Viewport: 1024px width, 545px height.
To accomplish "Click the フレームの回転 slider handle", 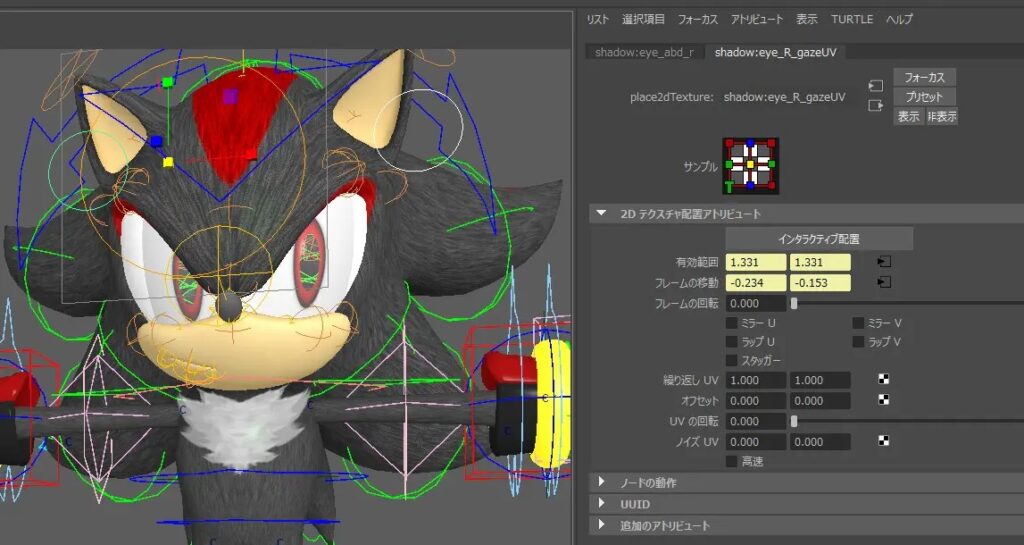I will point(794,303).
